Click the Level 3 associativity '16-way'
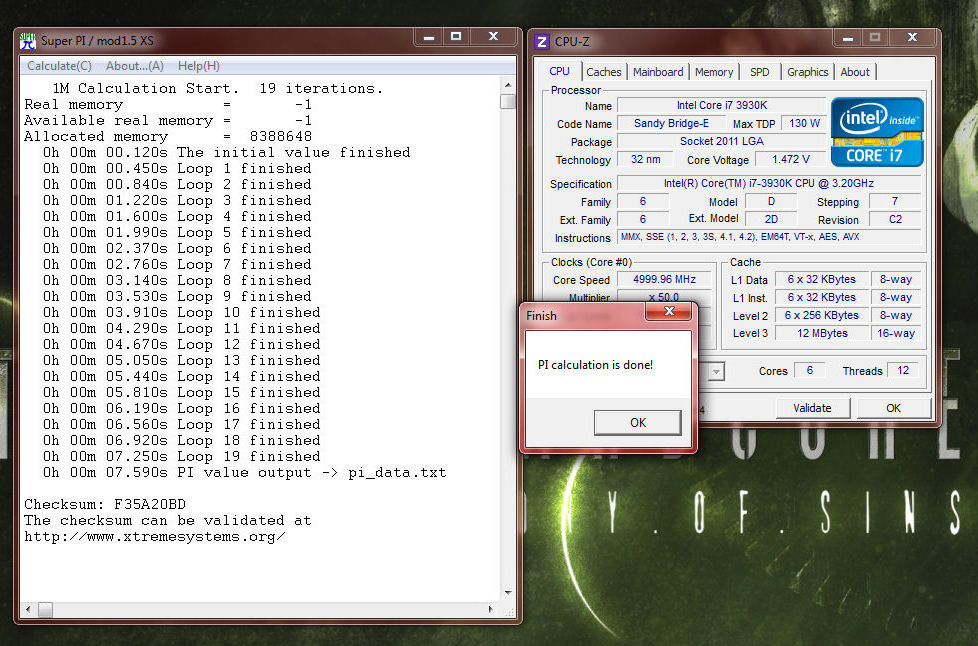 [896, 334]
